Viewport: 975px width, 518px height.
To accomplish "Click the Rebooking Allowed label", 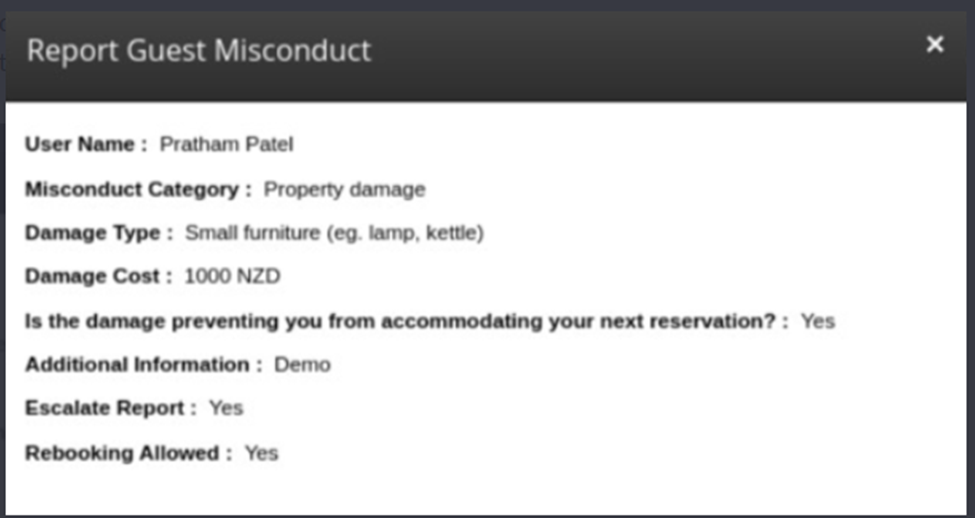I will [x=121, y=453].
